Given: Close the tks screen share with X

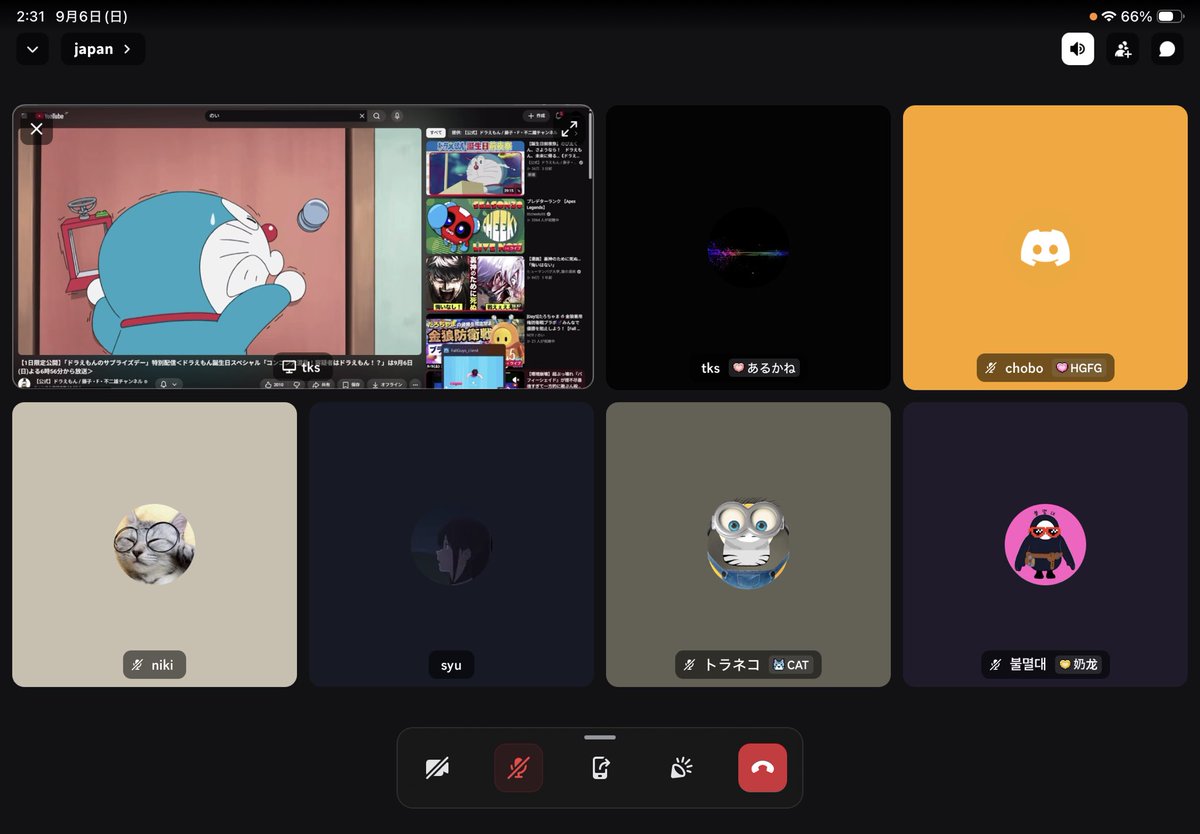Looking at the screenshot, I should coord(36,129).
